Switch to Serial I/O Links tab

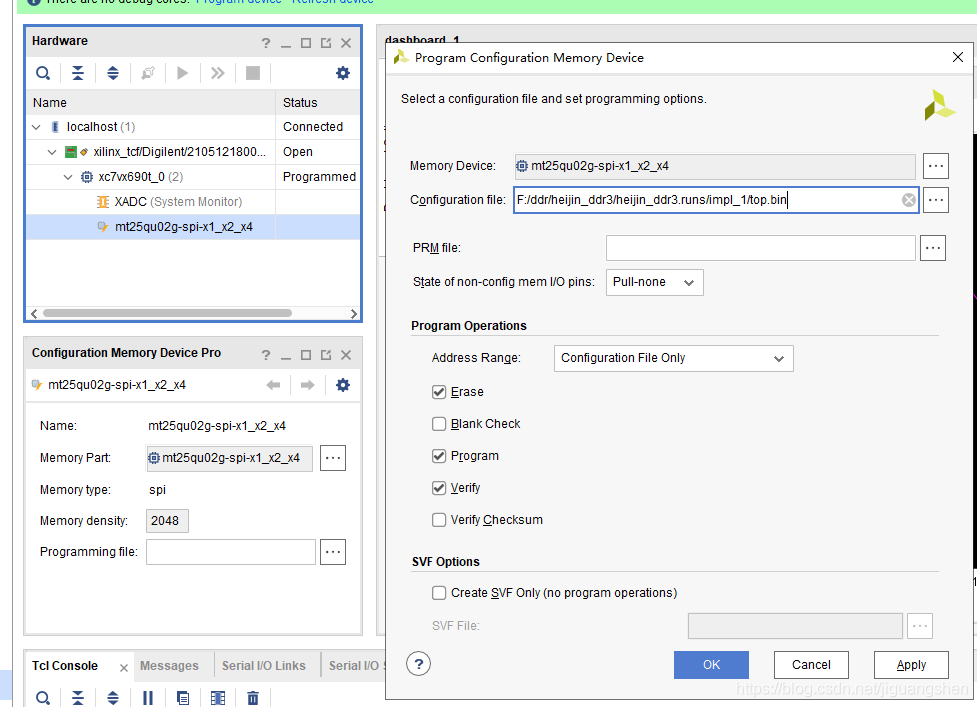pos(264,666)
